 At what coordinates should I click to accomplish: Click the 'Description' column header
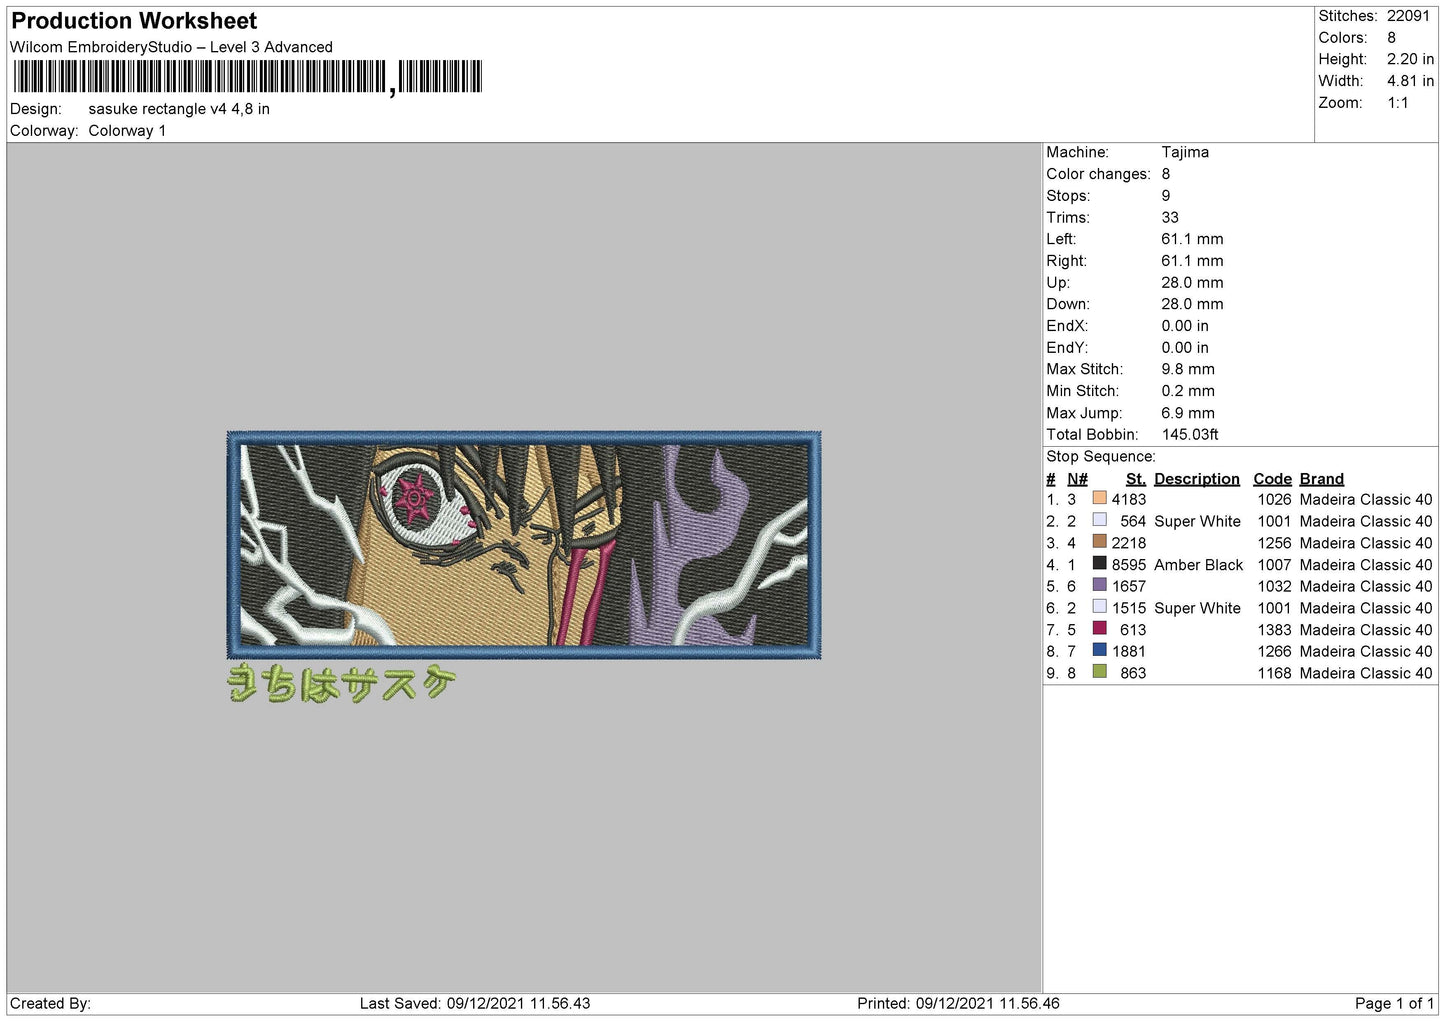1197,479
